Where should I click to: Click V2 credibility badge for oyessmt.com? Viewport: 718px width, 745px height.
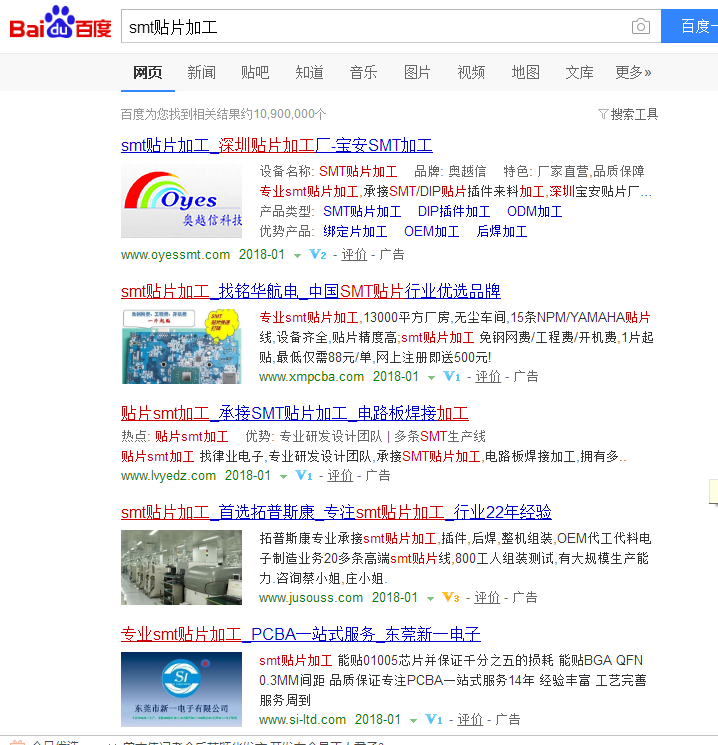(318, 255)
